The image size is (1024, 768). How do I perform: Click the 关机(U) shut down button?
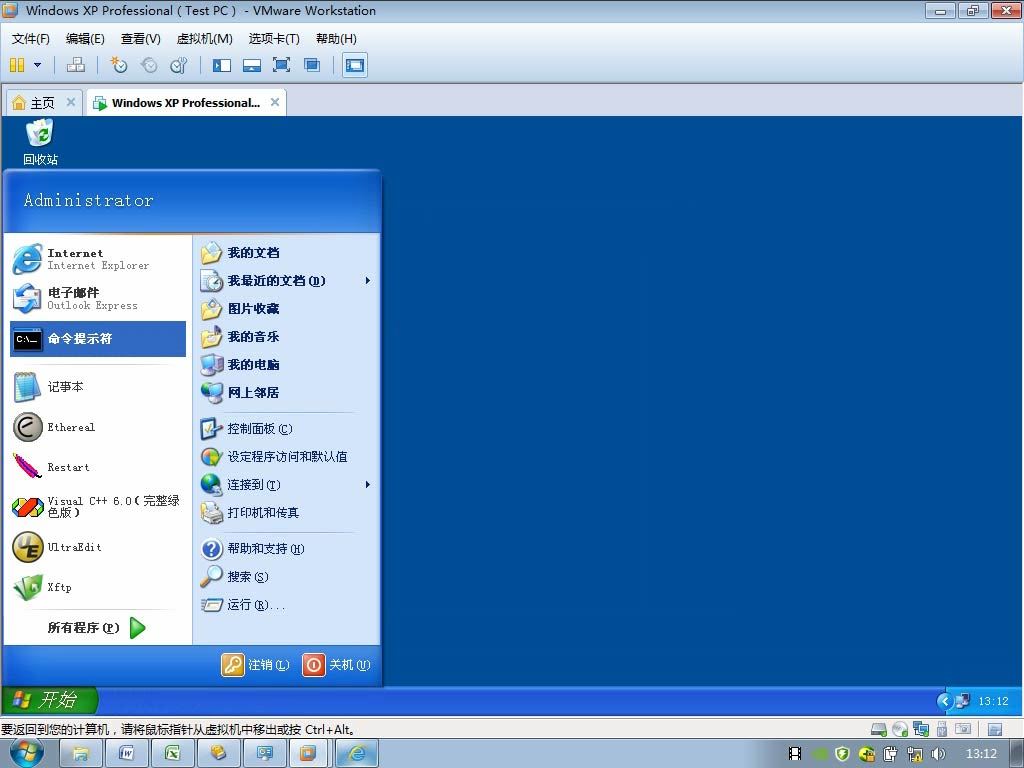[x=336, y=665]
